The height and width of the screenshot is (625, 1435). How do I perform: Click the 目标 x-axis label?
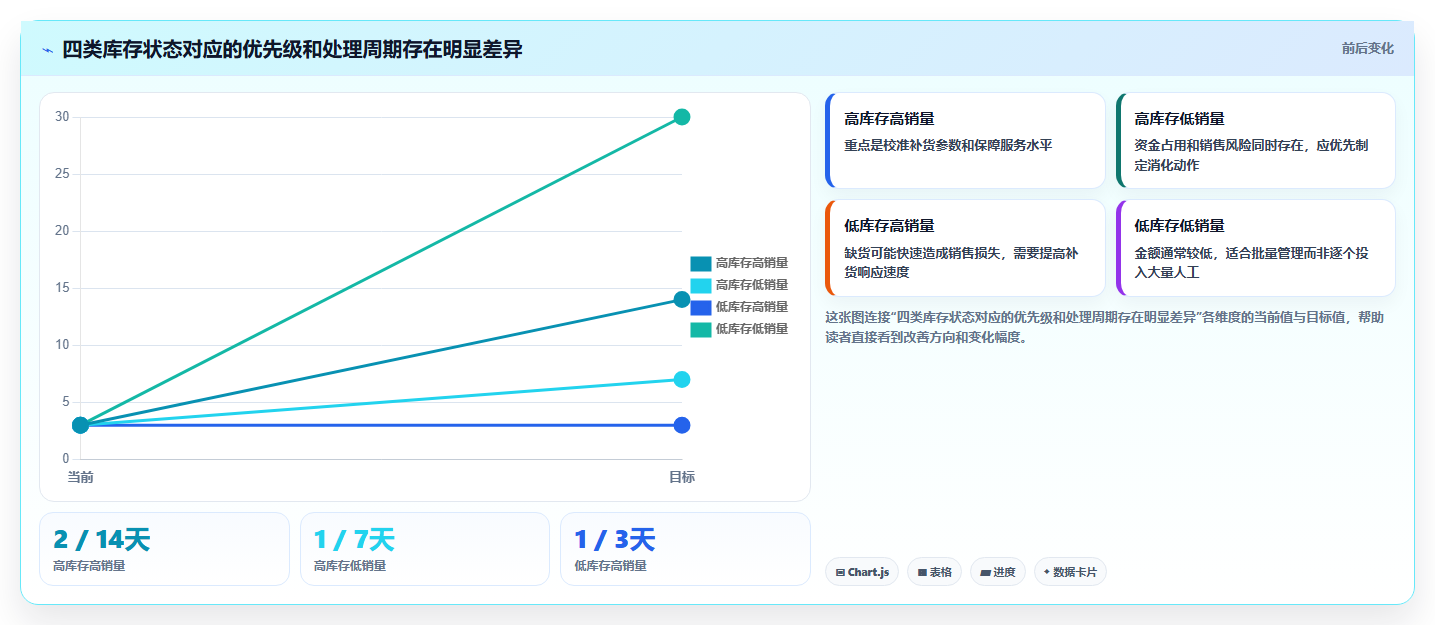point(682,478)
